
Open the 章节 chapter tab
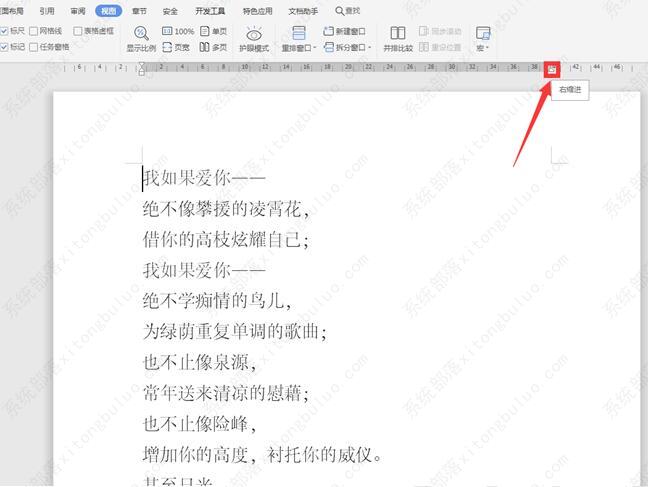(139, 11)
